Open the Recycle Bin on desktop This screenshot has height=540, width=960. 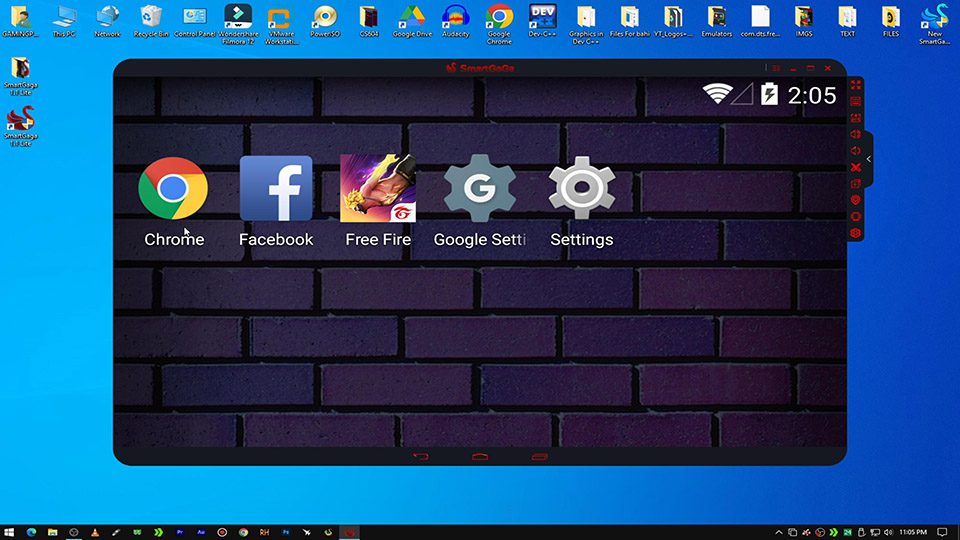tap(151, 21)
